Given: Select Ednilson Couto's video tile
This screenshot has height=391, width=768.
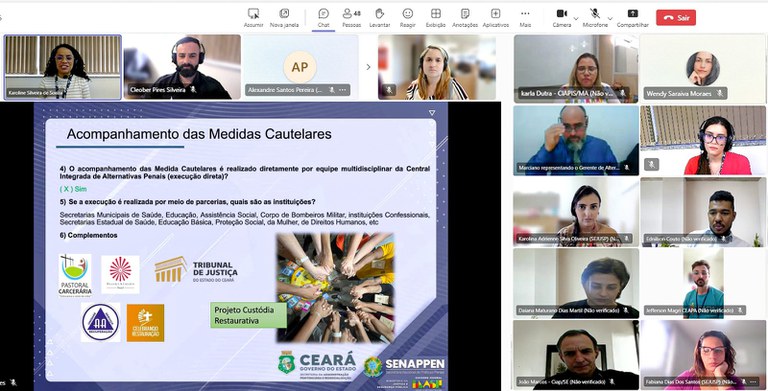Looking at the screenshot, I should pyautogui.click(x=703, y=212).
